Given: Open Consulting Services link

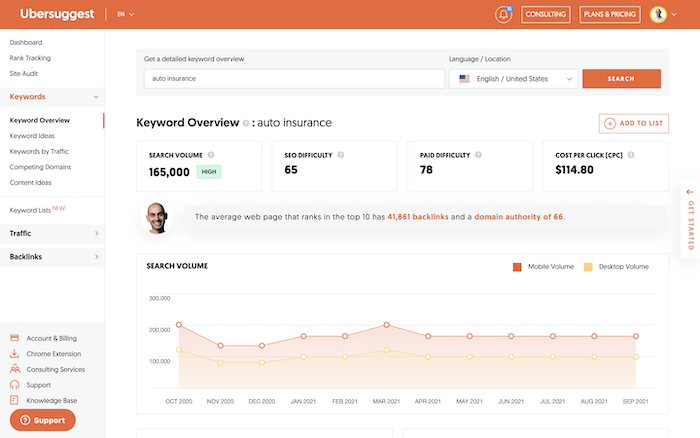Looking at the screenshot, I should (55, 370).
